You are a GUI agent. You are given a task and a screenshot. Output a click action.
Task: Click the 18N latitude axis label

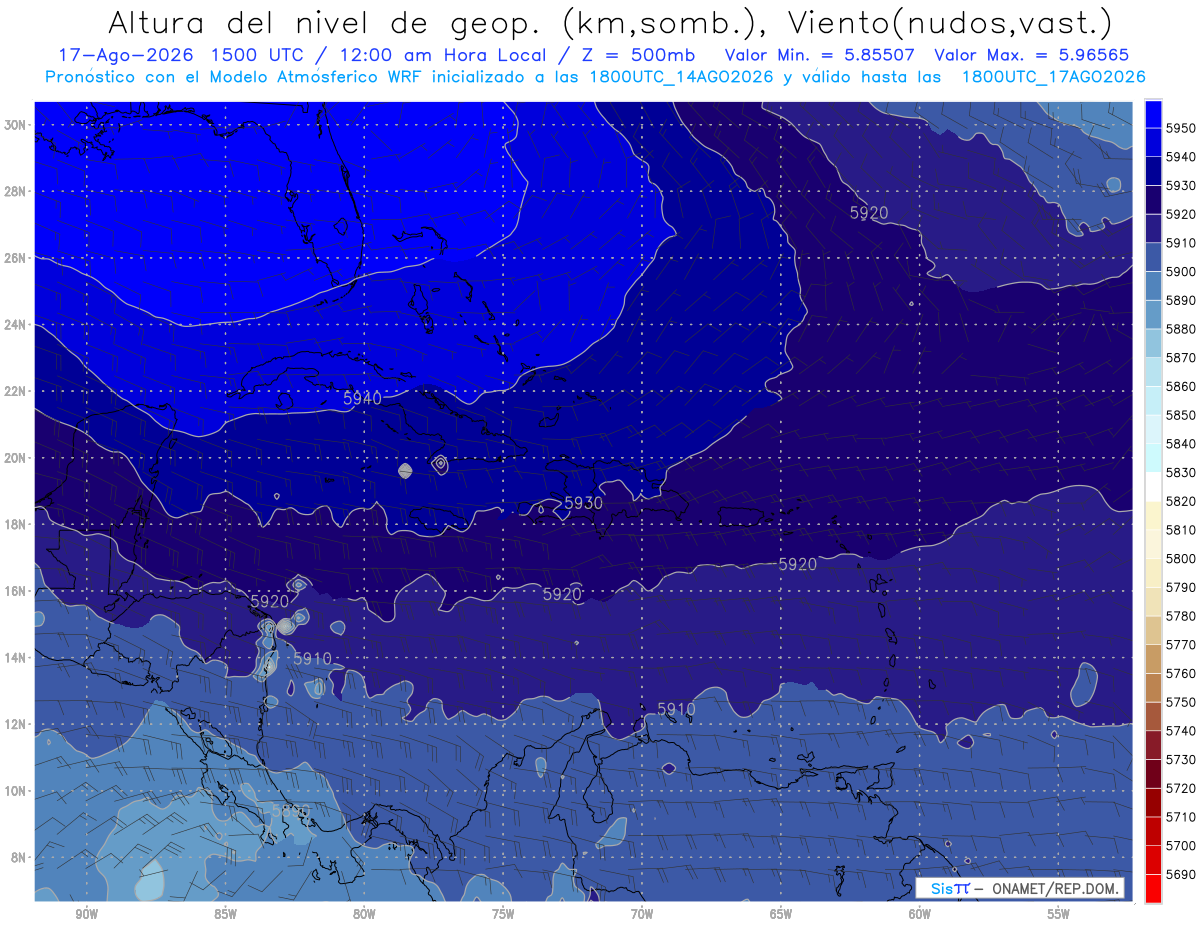coord(16,524)
